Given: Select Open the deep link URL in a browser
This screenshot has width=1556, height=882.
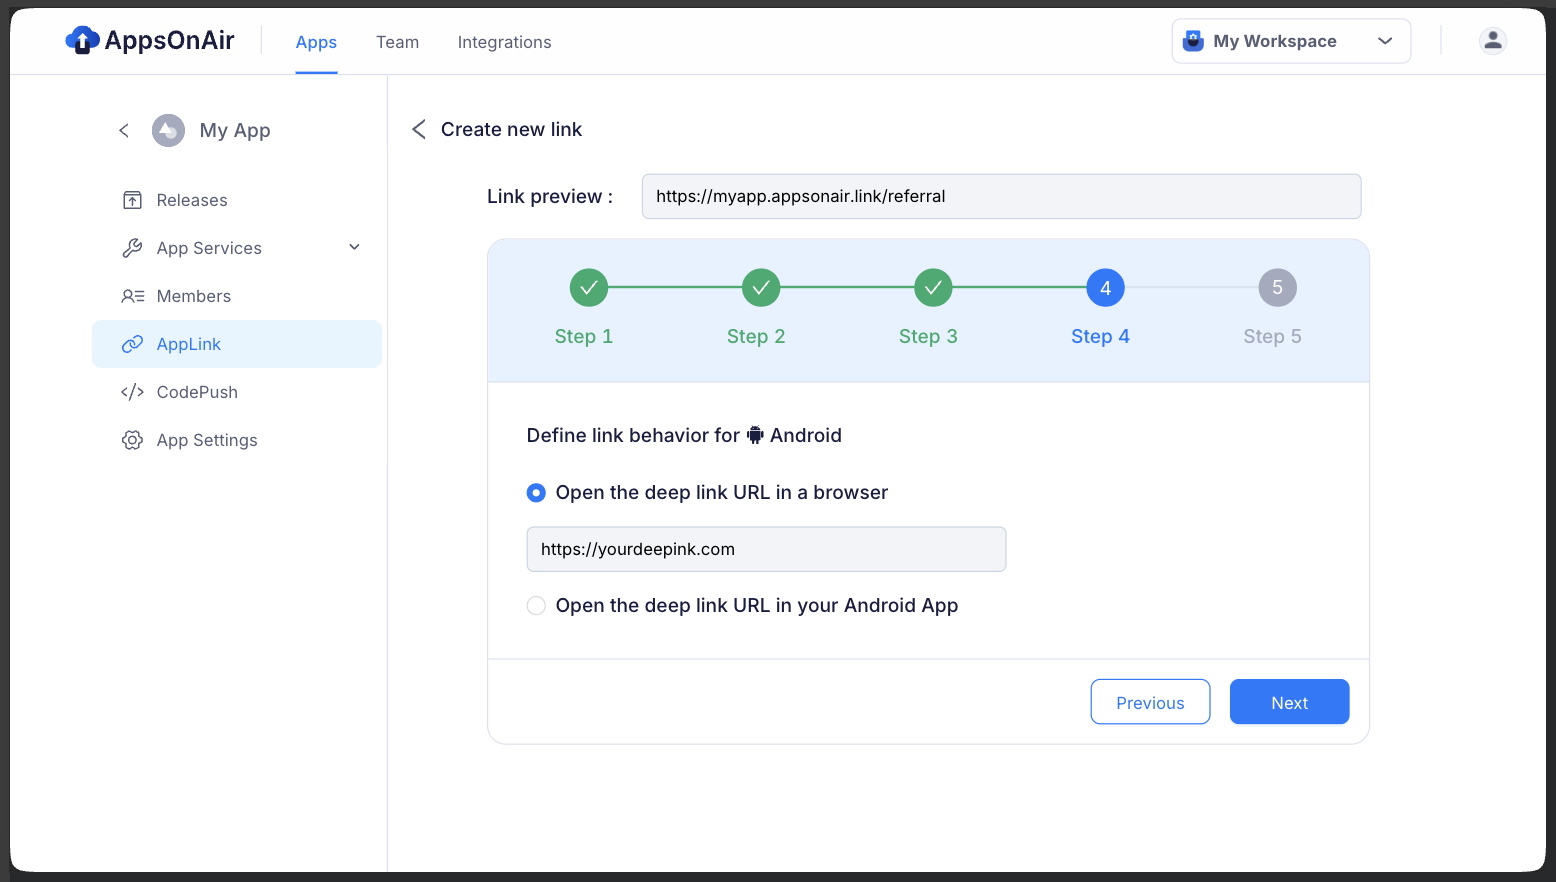Looking at the screenshot, I should tap(536, 492).
